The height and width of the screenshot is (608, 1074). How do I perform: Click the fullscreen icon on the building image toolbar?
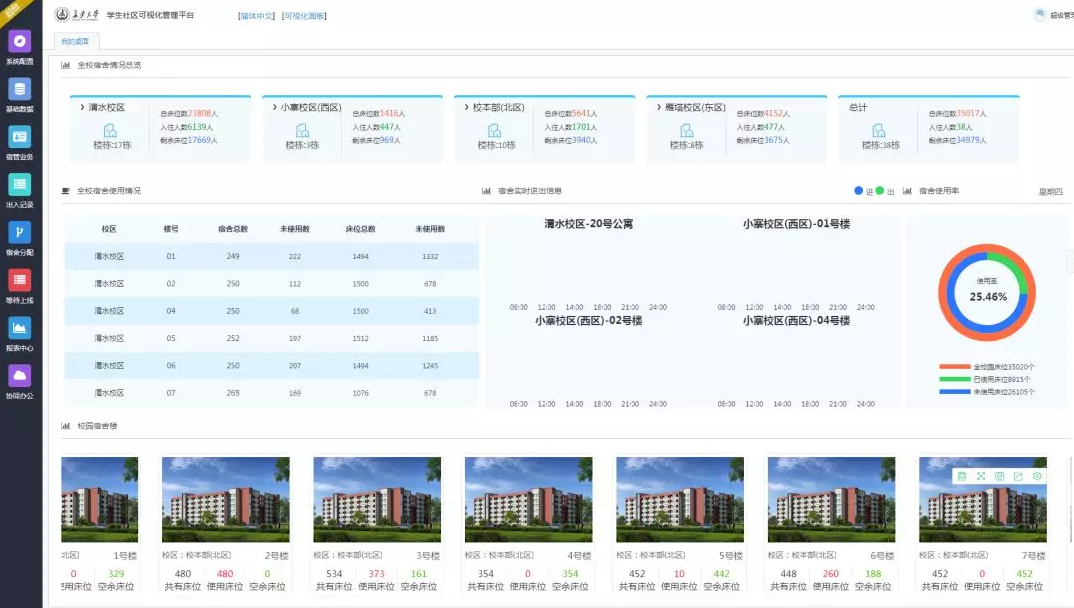point(980,476)
